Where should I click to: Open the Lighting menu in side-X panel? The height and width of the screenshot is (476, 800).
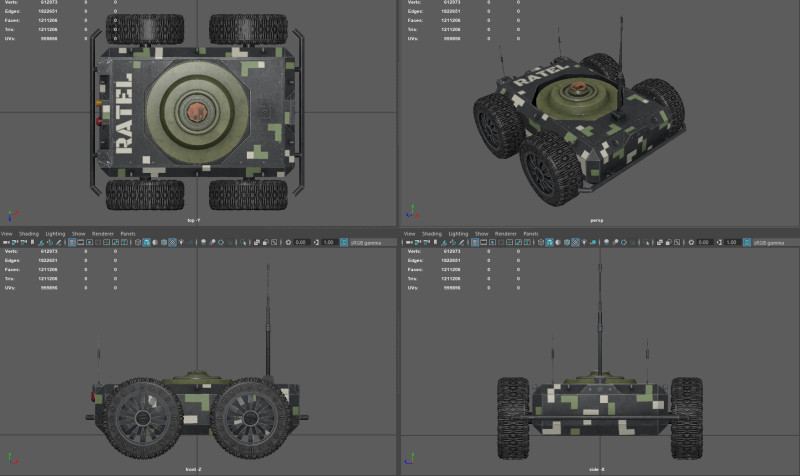tap(458, 233)
